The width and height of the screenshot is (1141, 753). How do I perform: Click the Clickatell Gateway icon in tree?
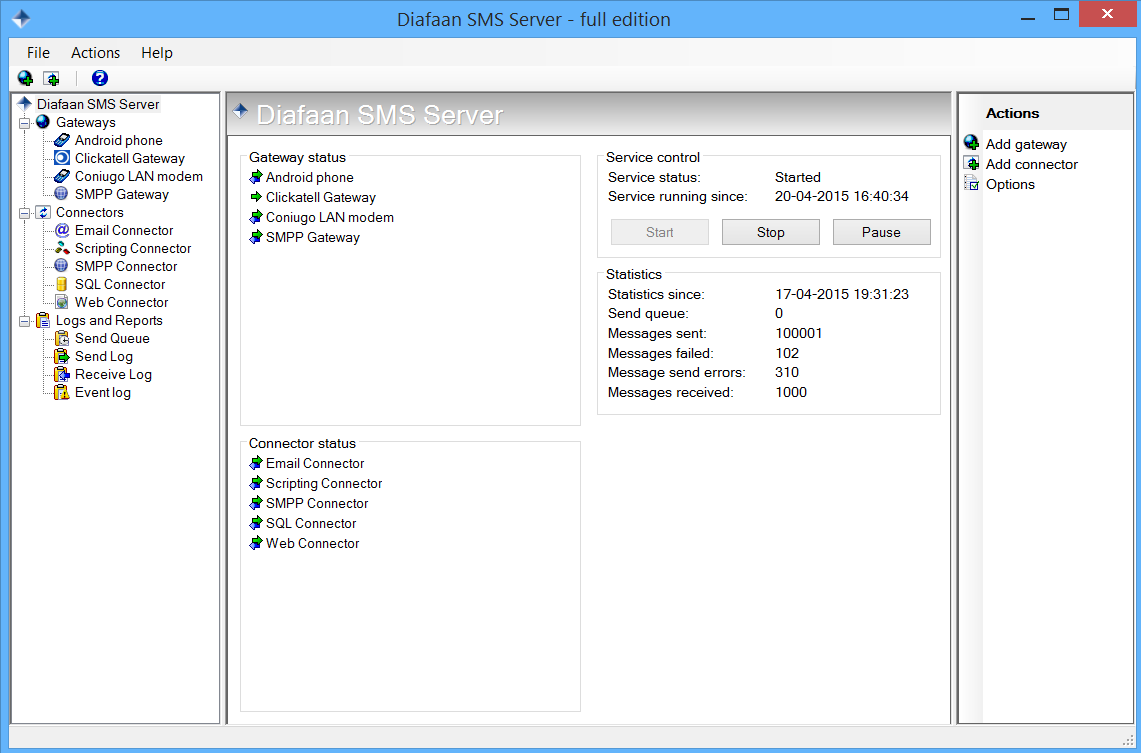[x=62, y=158]
